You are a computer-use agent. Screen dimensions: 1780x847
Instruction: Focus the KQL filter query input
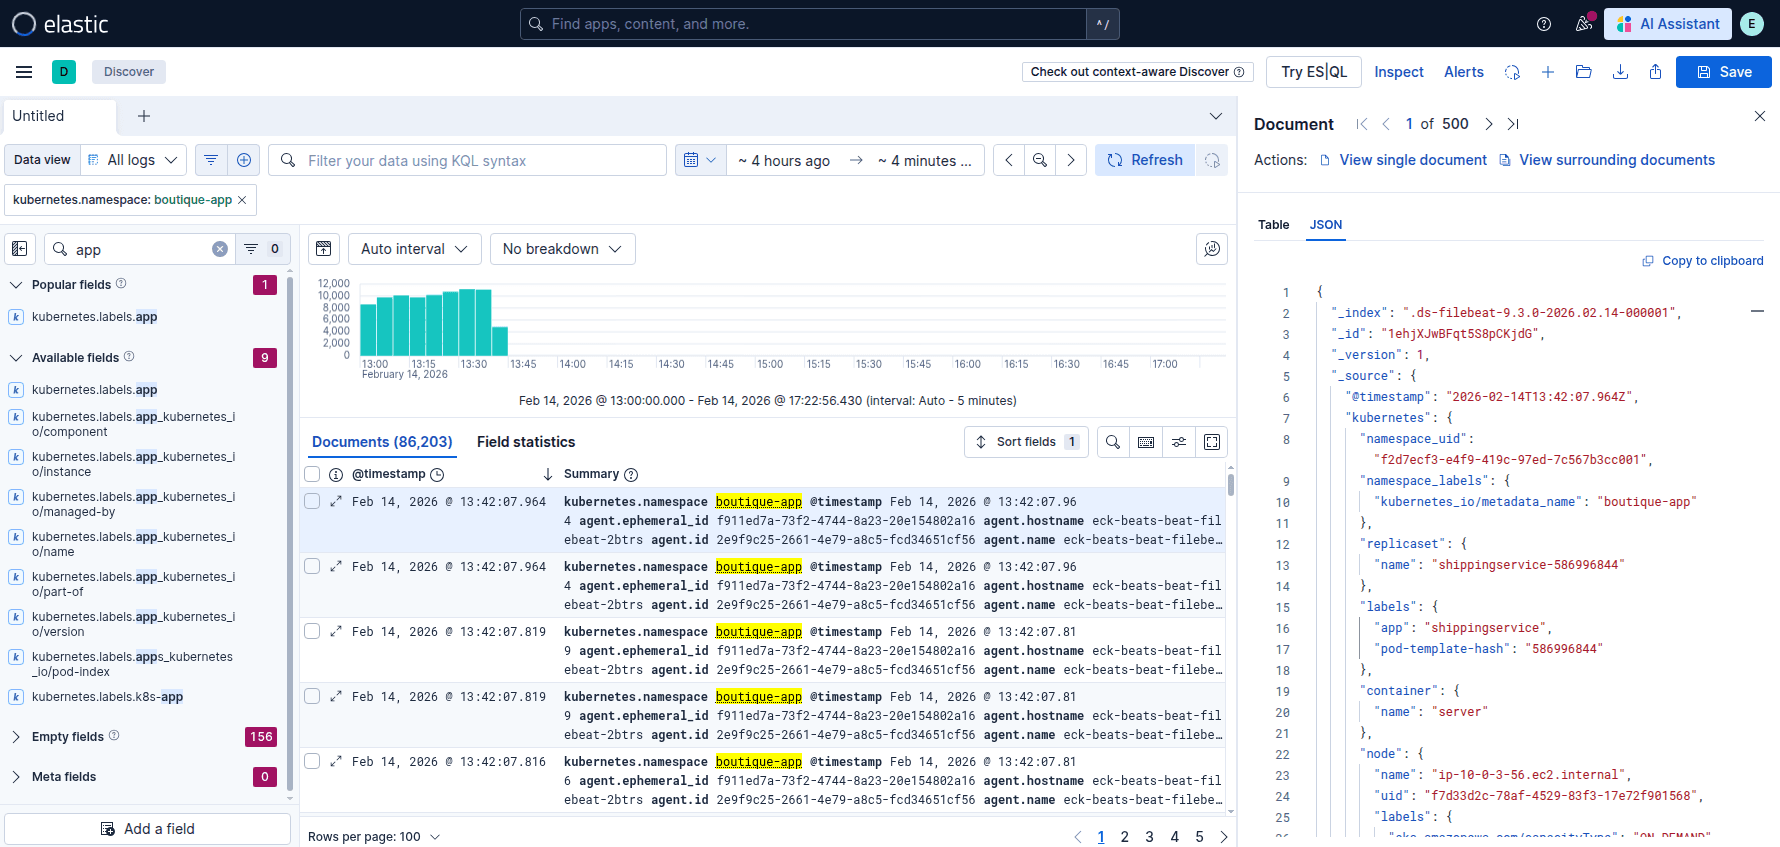(468, 160)
